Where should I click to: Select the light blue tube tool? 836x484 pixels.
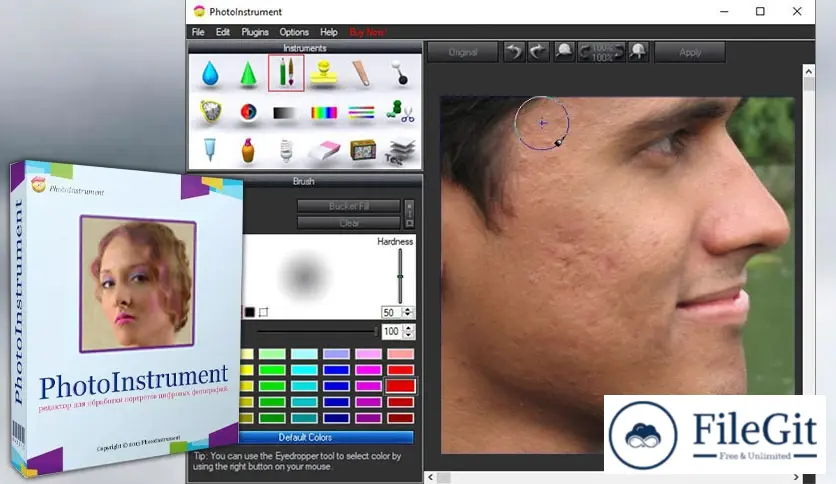tap(210, 150)
